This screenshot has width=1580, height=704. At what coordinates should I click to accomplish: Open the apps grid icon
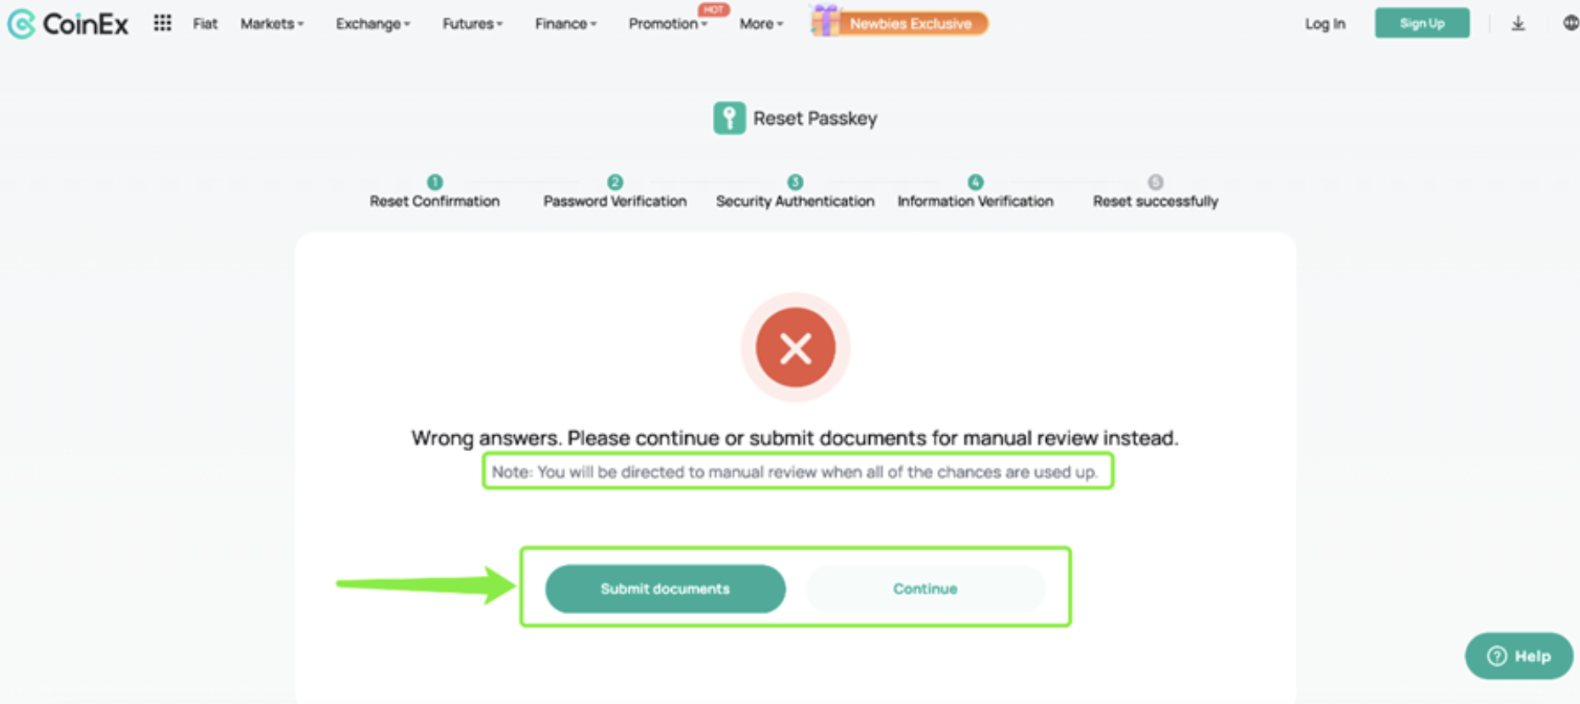[162, 23]
